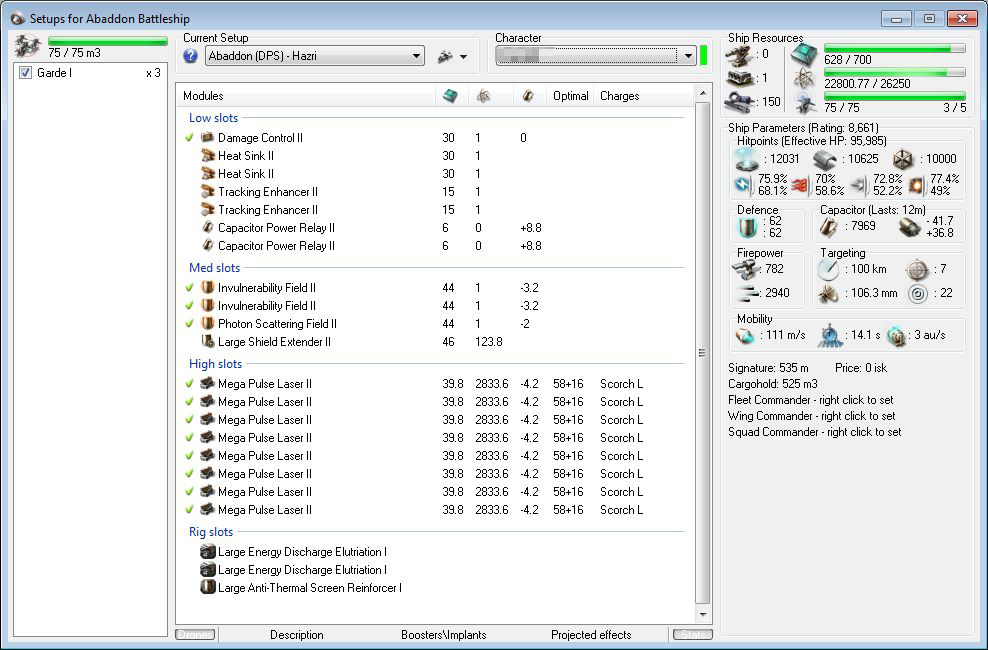988x650 pixels.
Task: Click the structure hitpoints icon showing 10000
Action: tap(904, 159)
